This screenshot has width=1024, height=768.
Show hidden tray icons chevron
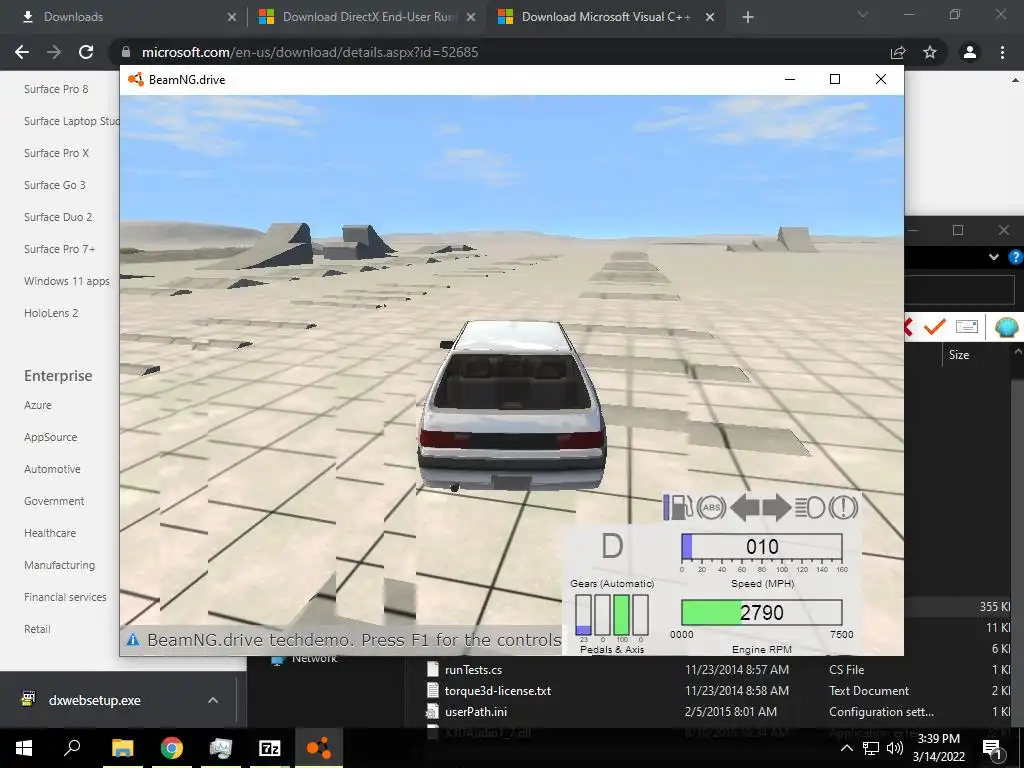(846, 748)
